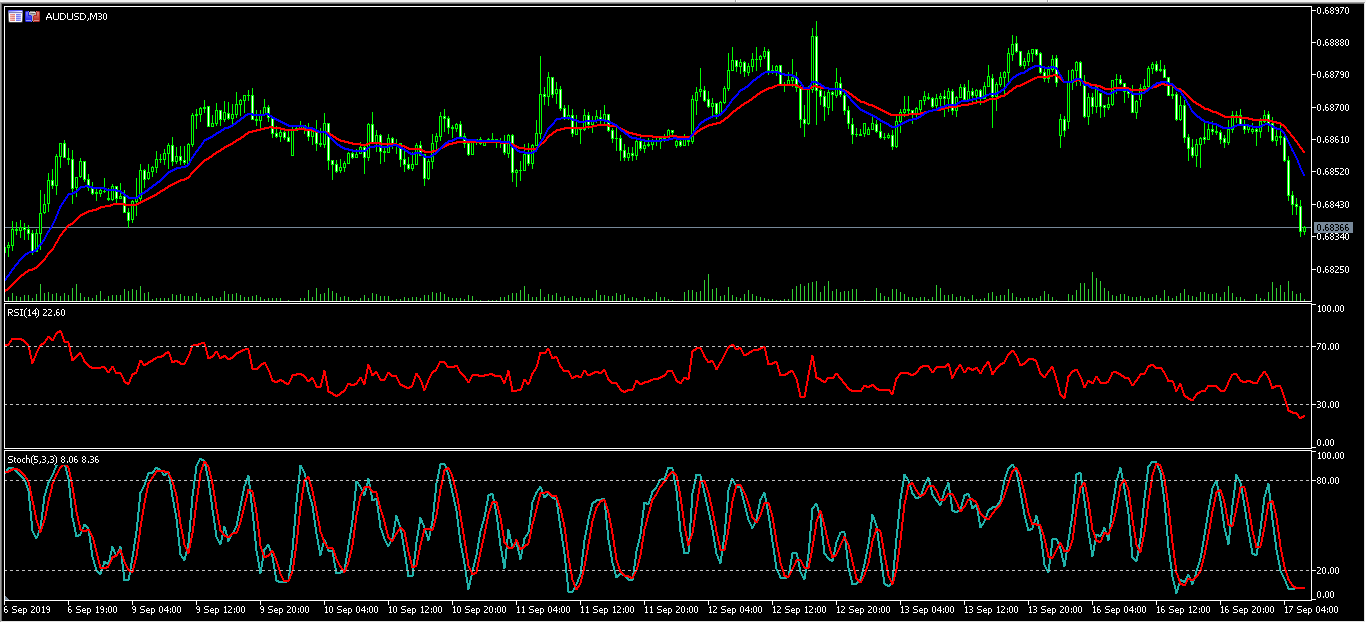Click the 0.68250 price axis label
Viewport: 1366px width, 623px height.
click(1334, 269)
